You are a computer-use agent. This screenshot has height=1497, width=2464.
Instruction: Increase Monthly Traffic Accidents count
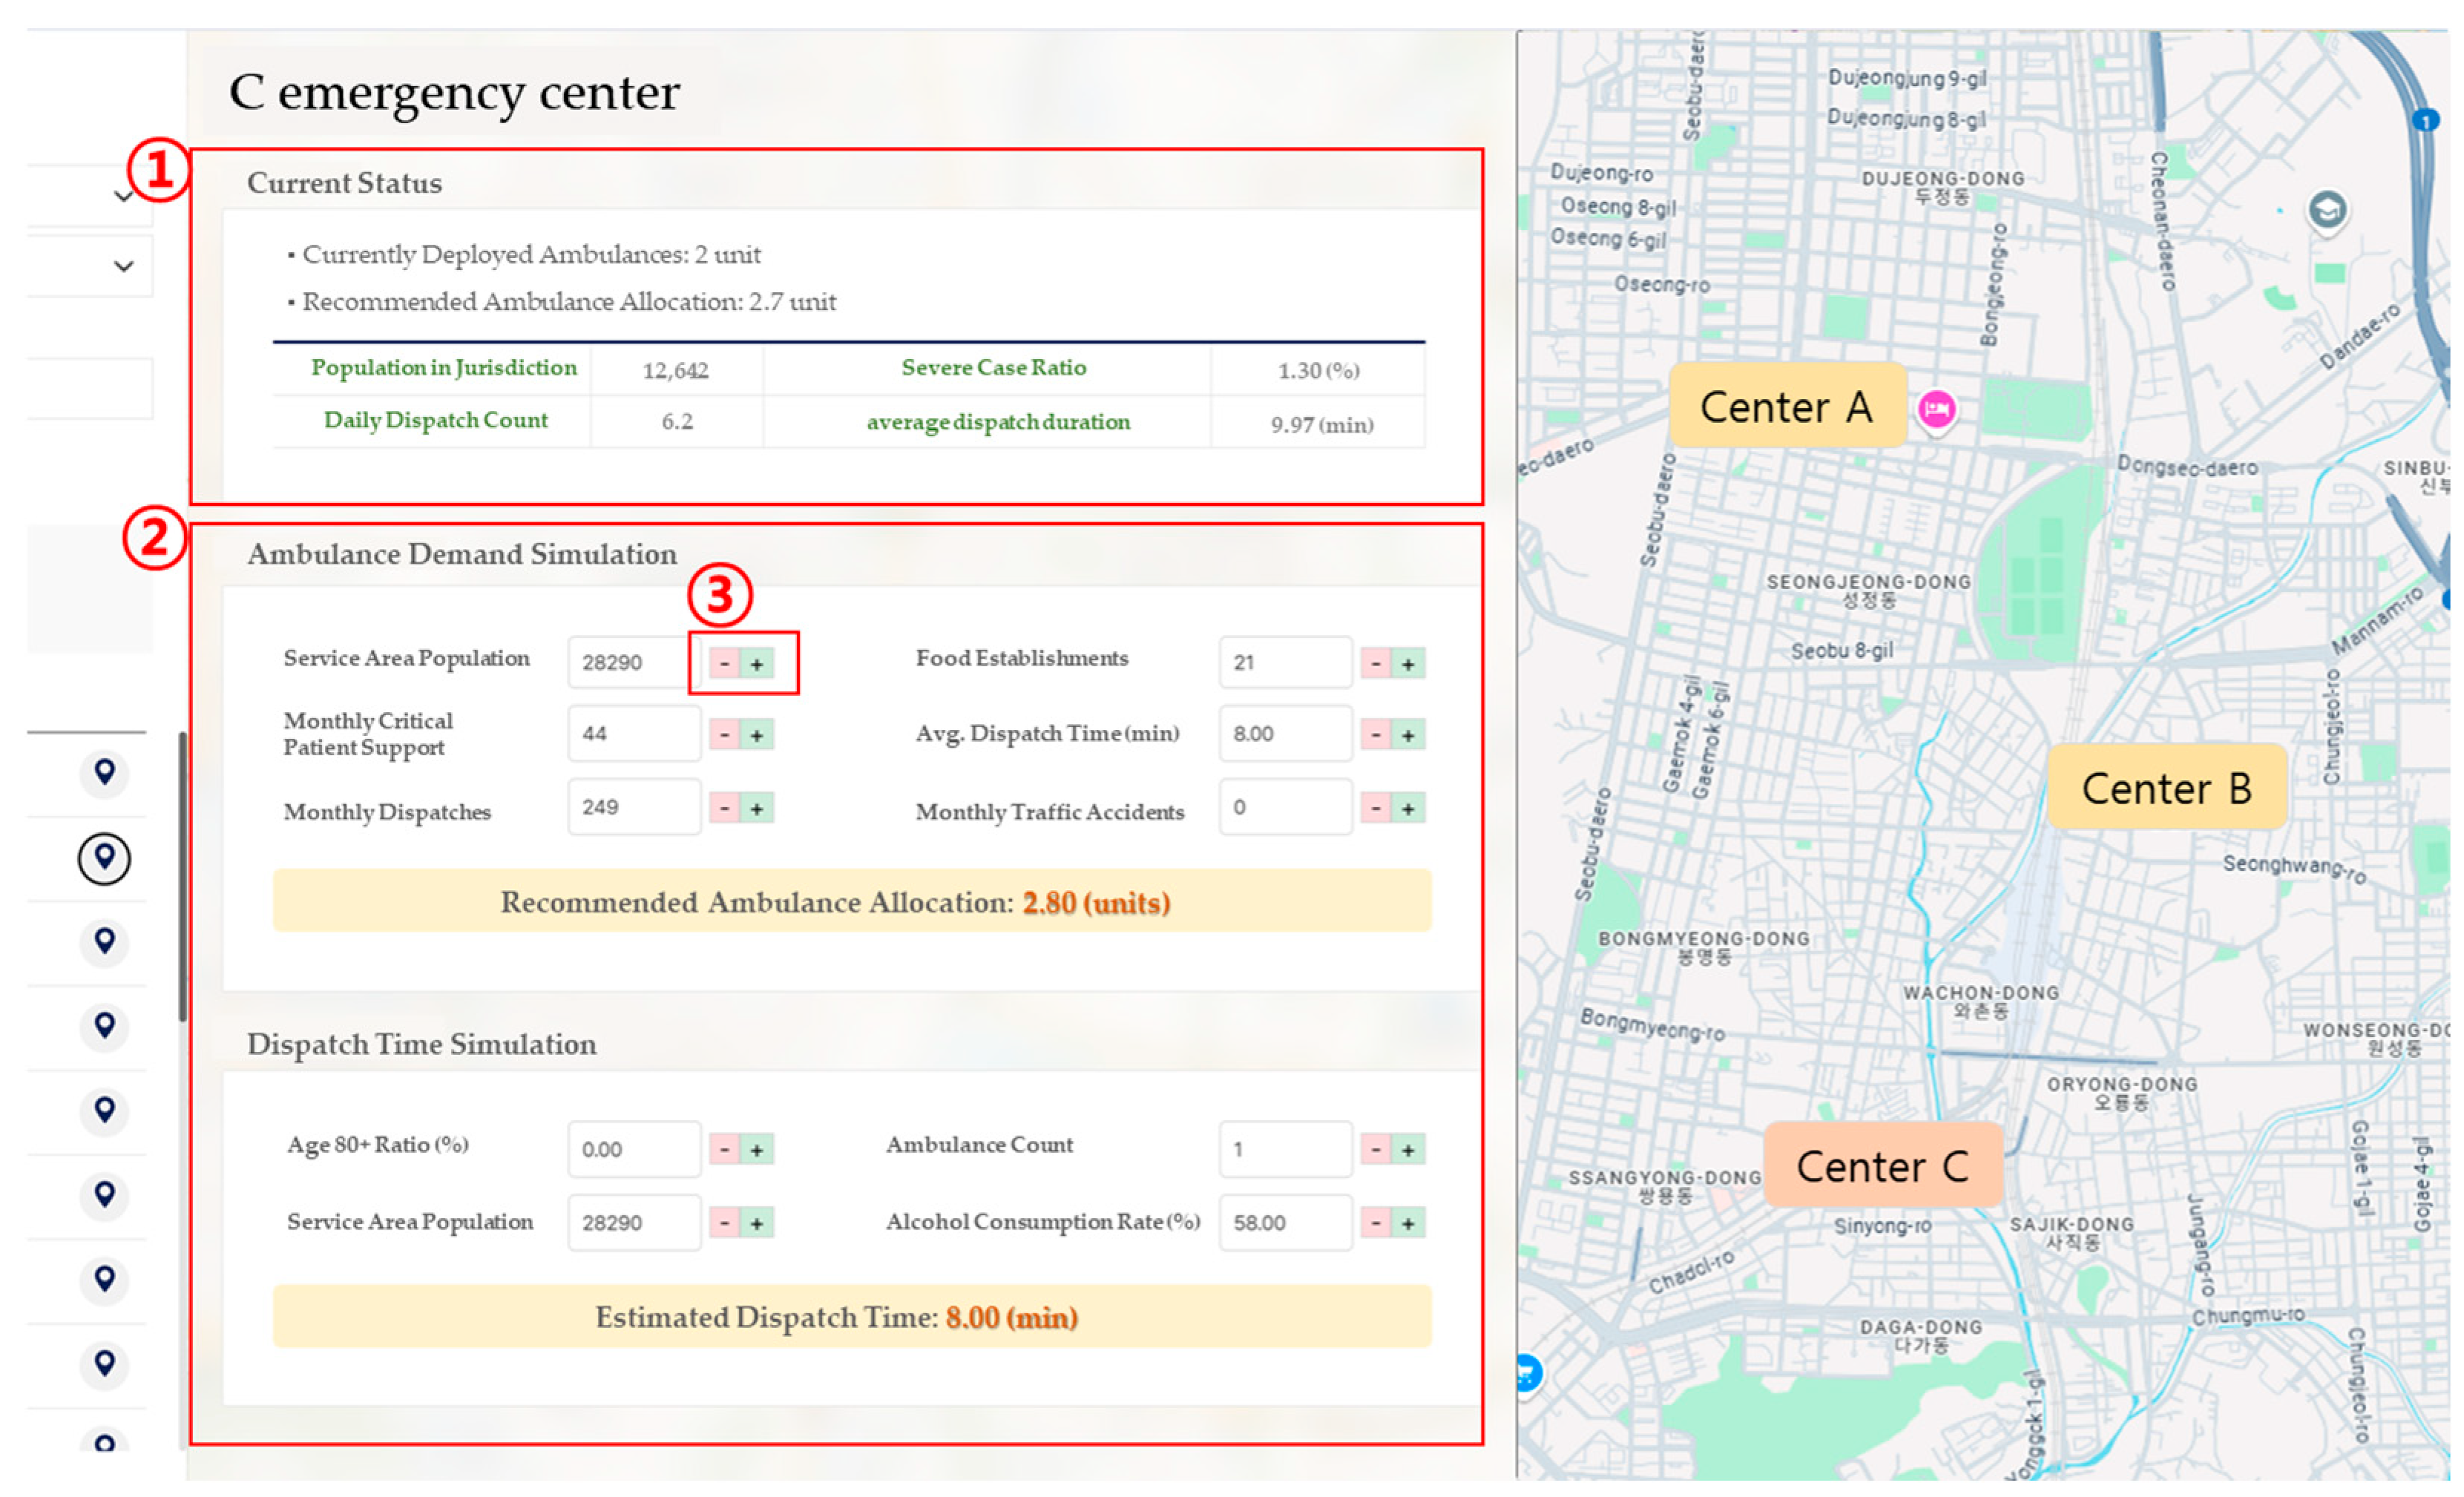tap(1408, 808)
